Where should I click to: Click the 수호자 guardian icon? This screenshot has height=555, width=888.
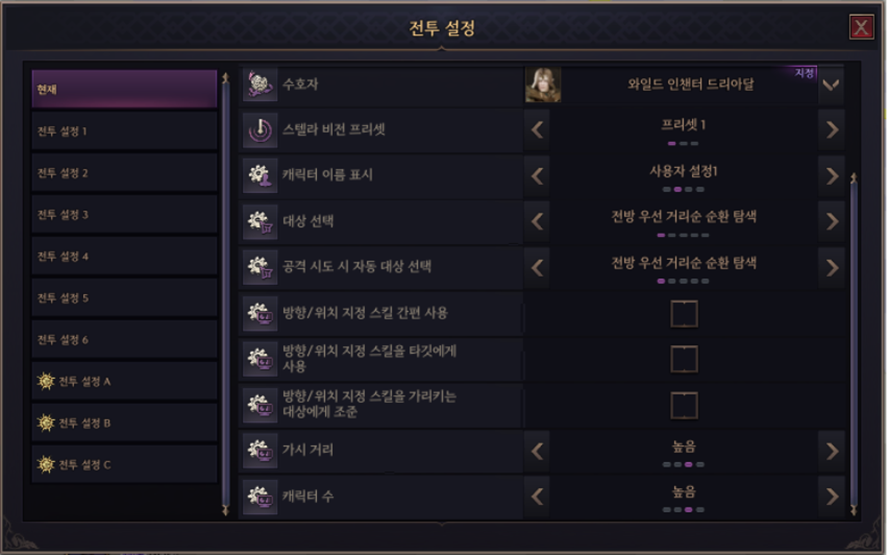coord(261,85)
